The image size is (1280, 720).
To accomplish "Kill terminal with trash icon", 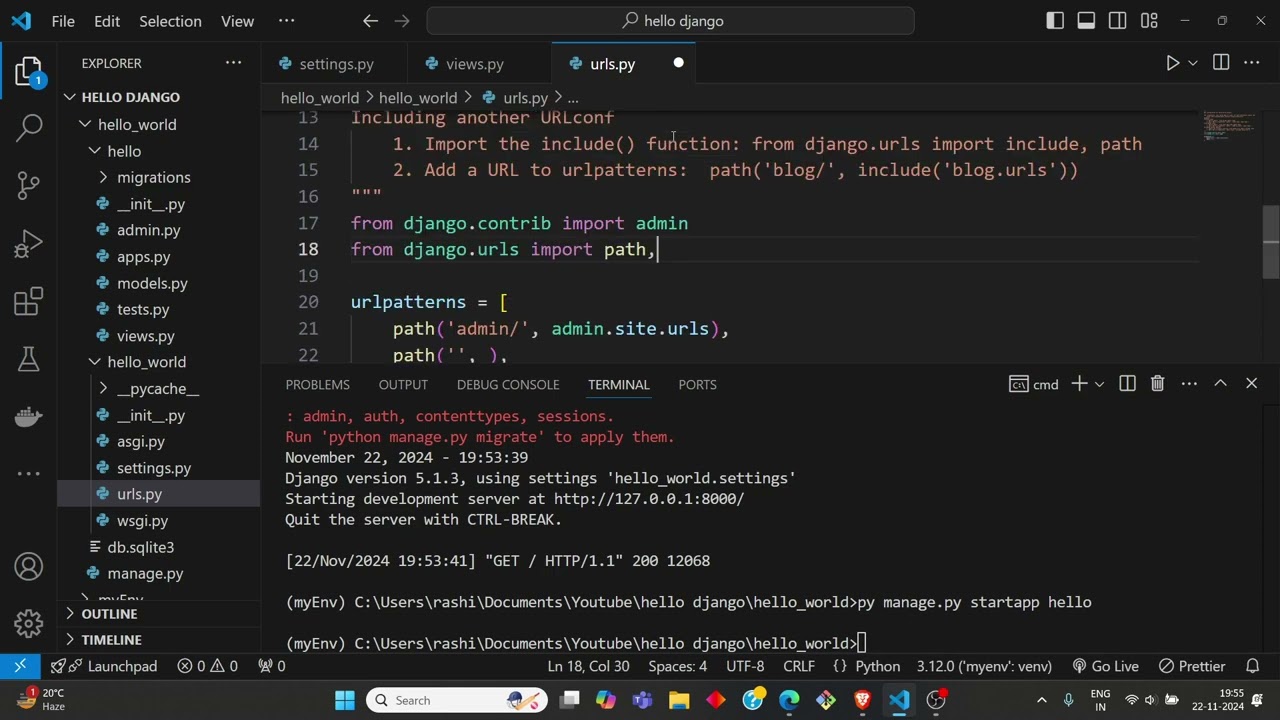I will (1158, 384).
